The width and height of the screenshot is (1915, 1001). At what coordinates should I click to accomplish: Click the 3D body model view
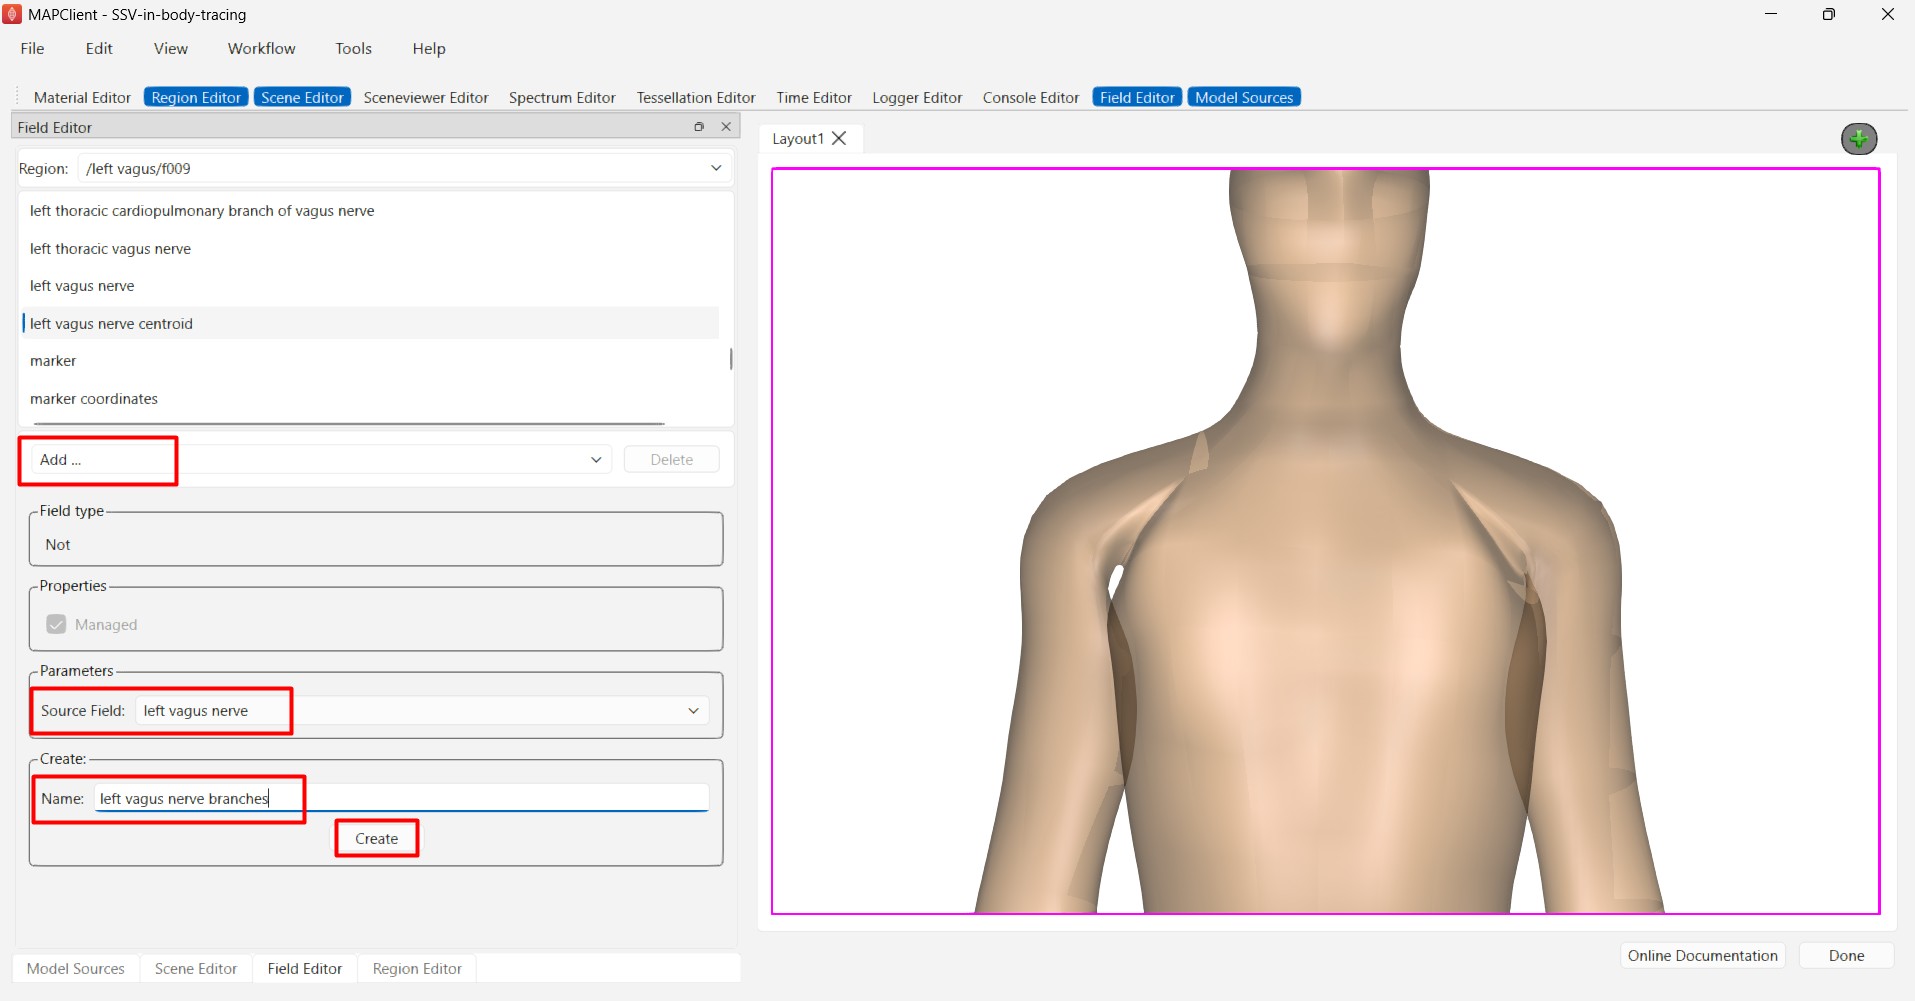coord(1325,541)
